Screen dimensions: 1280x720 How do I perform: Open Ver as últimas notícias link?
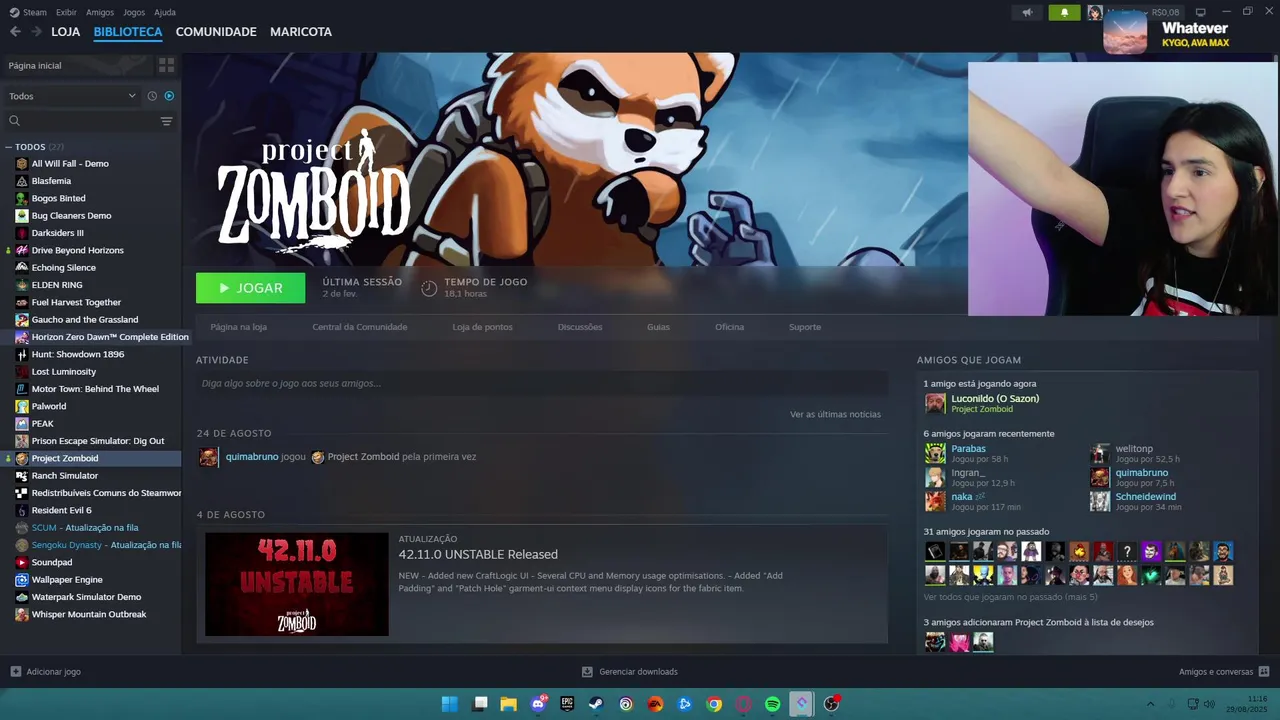[x=835, y=414]
